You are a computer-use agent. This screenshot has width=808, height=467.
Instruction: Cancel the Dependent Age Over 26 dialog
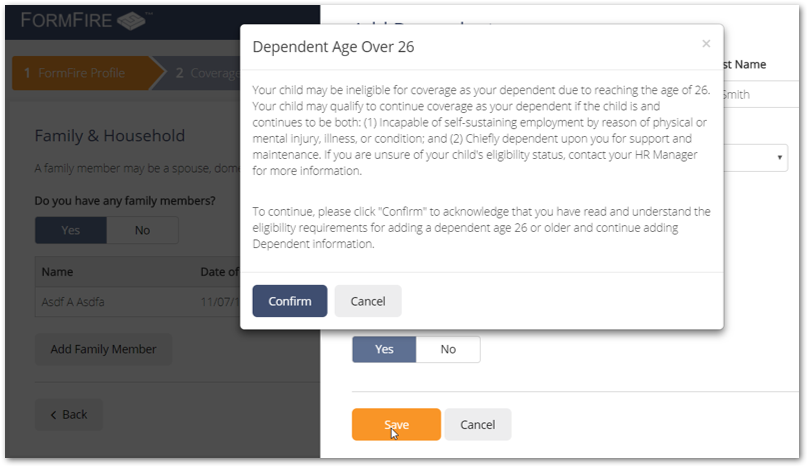pos(368,301)
